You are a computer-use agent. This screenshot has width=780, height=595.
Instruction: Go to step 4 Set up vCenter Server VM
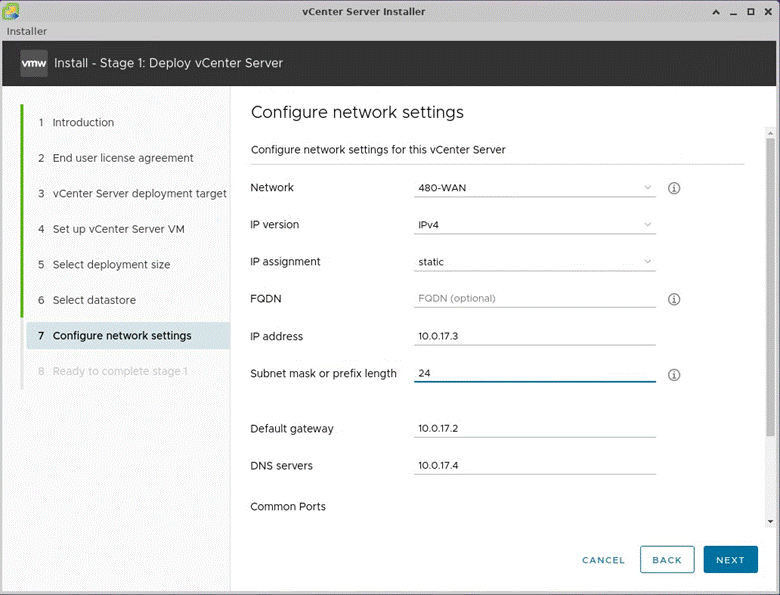[x=111, y=229]
